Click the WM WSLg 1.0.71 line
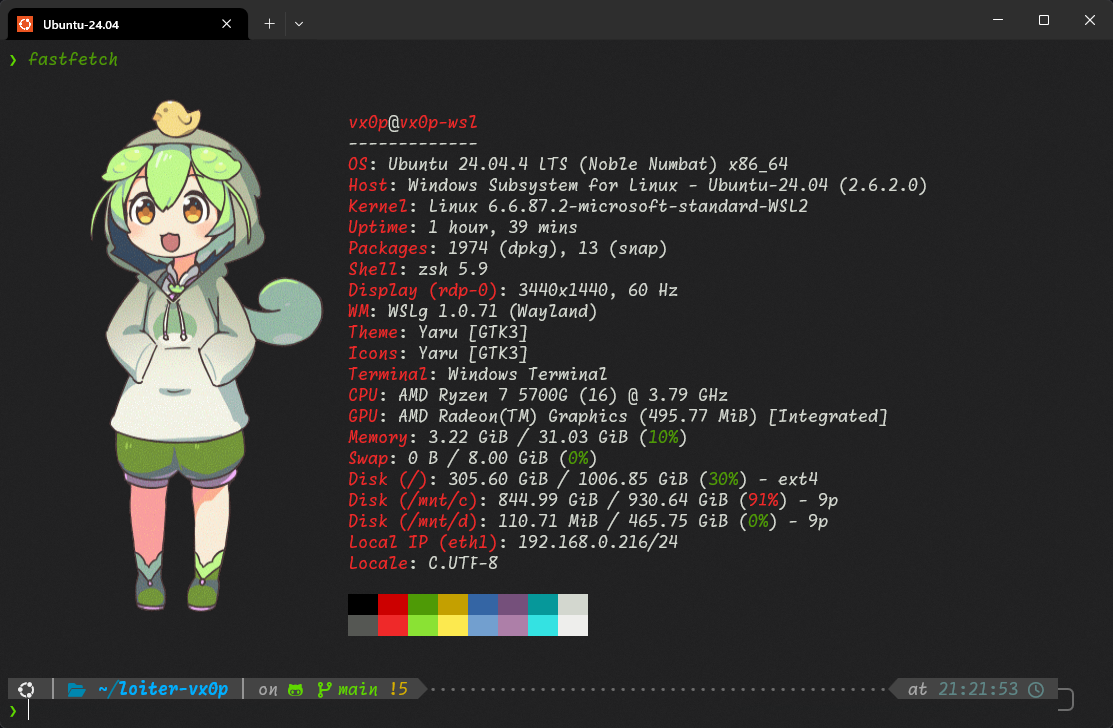This screenshot has height=728, width=1113. [473, 311]
